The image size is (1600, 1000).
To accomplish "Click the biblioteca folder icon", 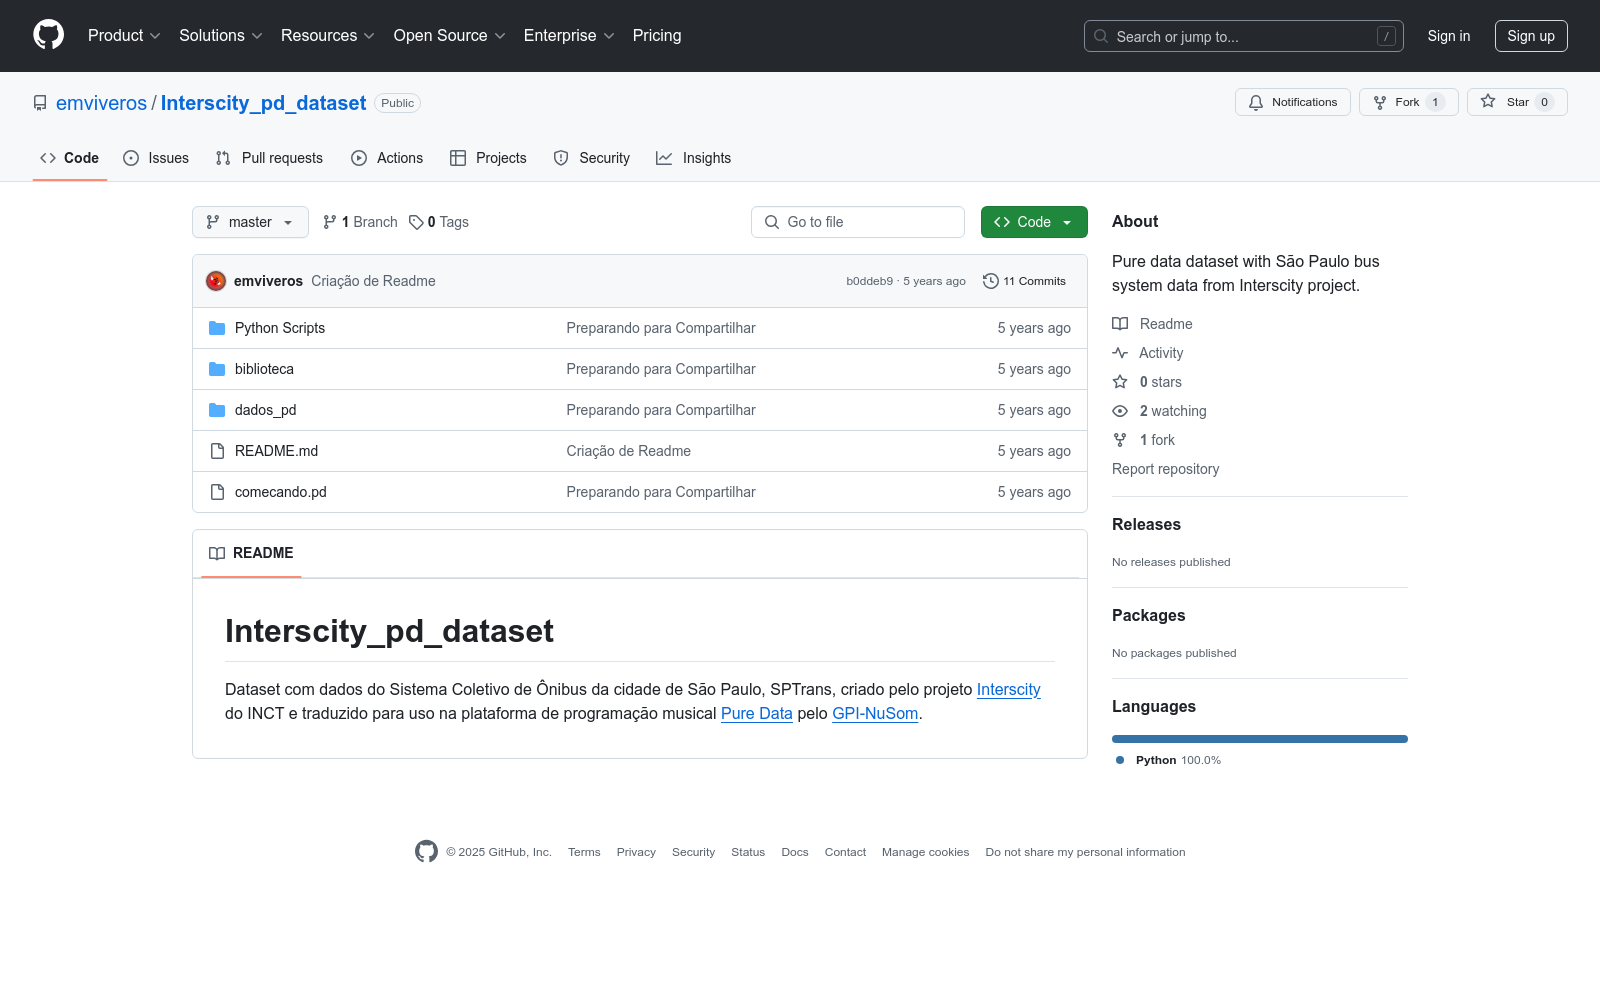I will [x=217, y=369].
